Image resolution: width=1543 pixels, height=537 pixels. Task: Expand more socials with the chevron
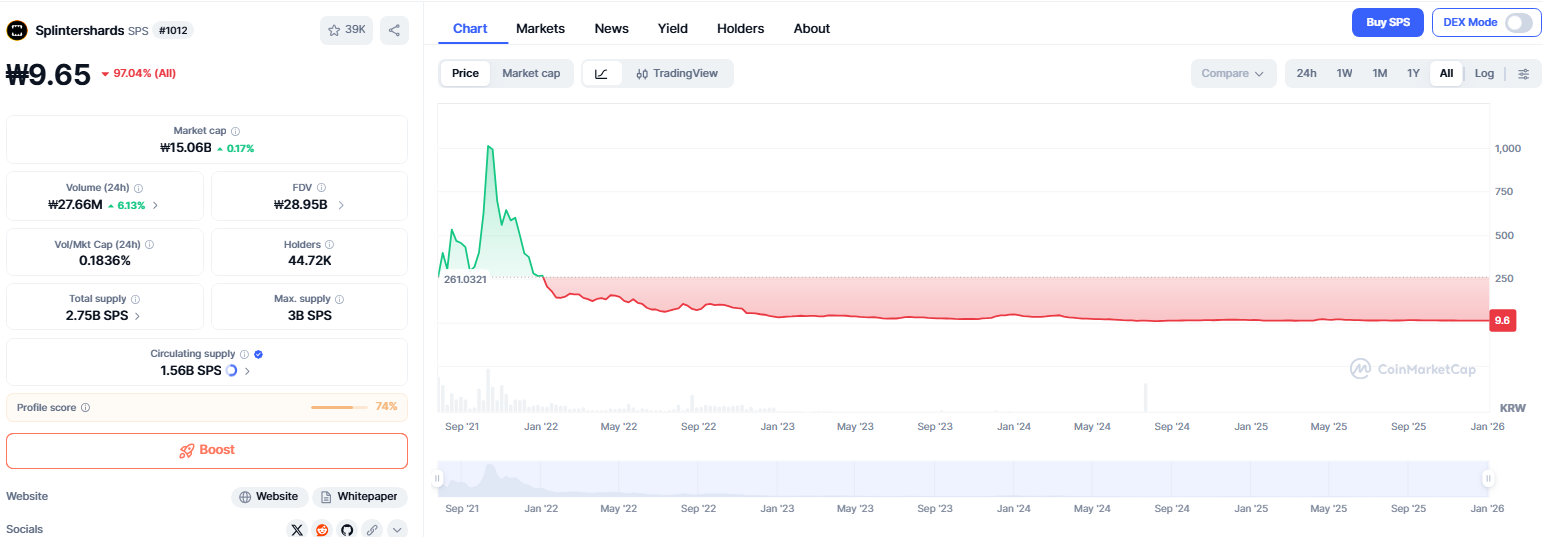point(397,530)
